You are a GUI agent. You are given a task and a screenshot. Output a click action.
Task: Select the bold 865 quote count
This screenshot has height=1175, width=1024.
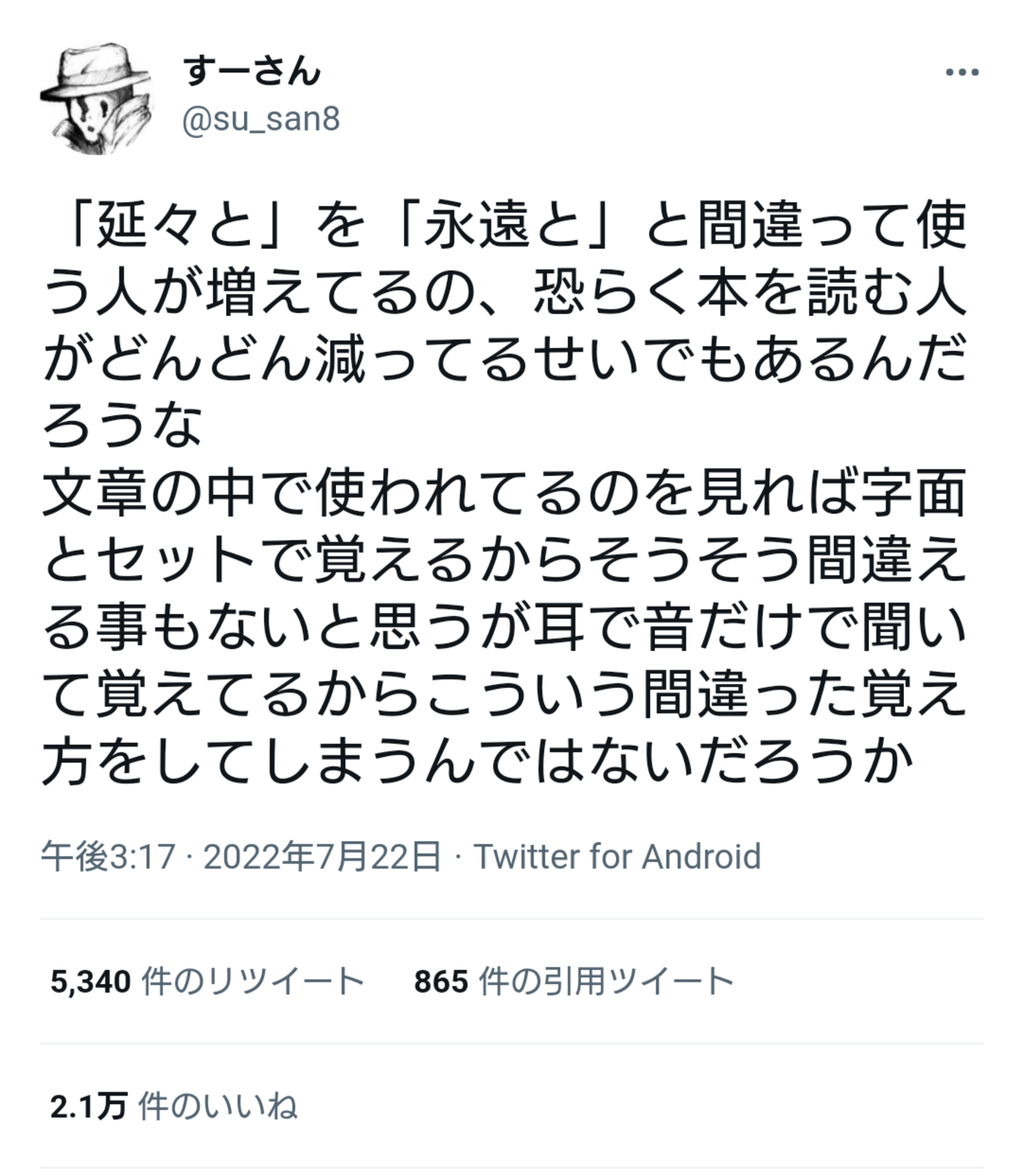(x=442, y=981)
